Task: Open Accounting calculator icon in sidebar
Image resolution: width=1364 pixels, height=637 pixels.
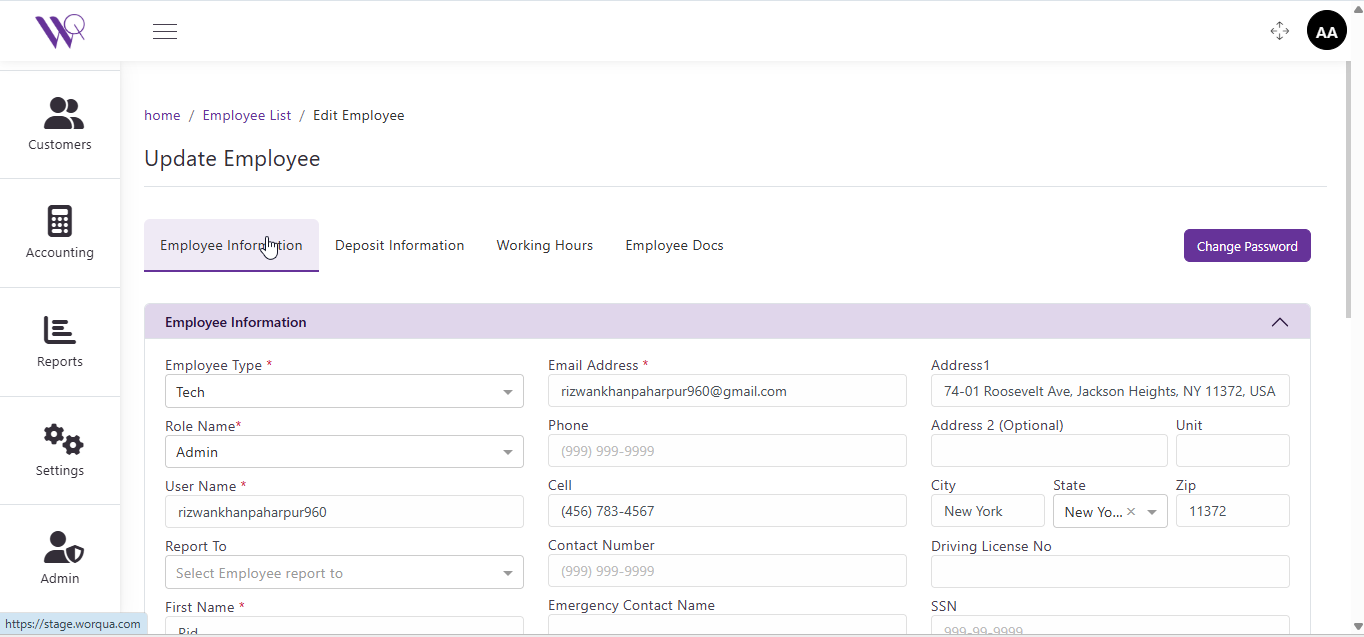Action: click(60, 222)
